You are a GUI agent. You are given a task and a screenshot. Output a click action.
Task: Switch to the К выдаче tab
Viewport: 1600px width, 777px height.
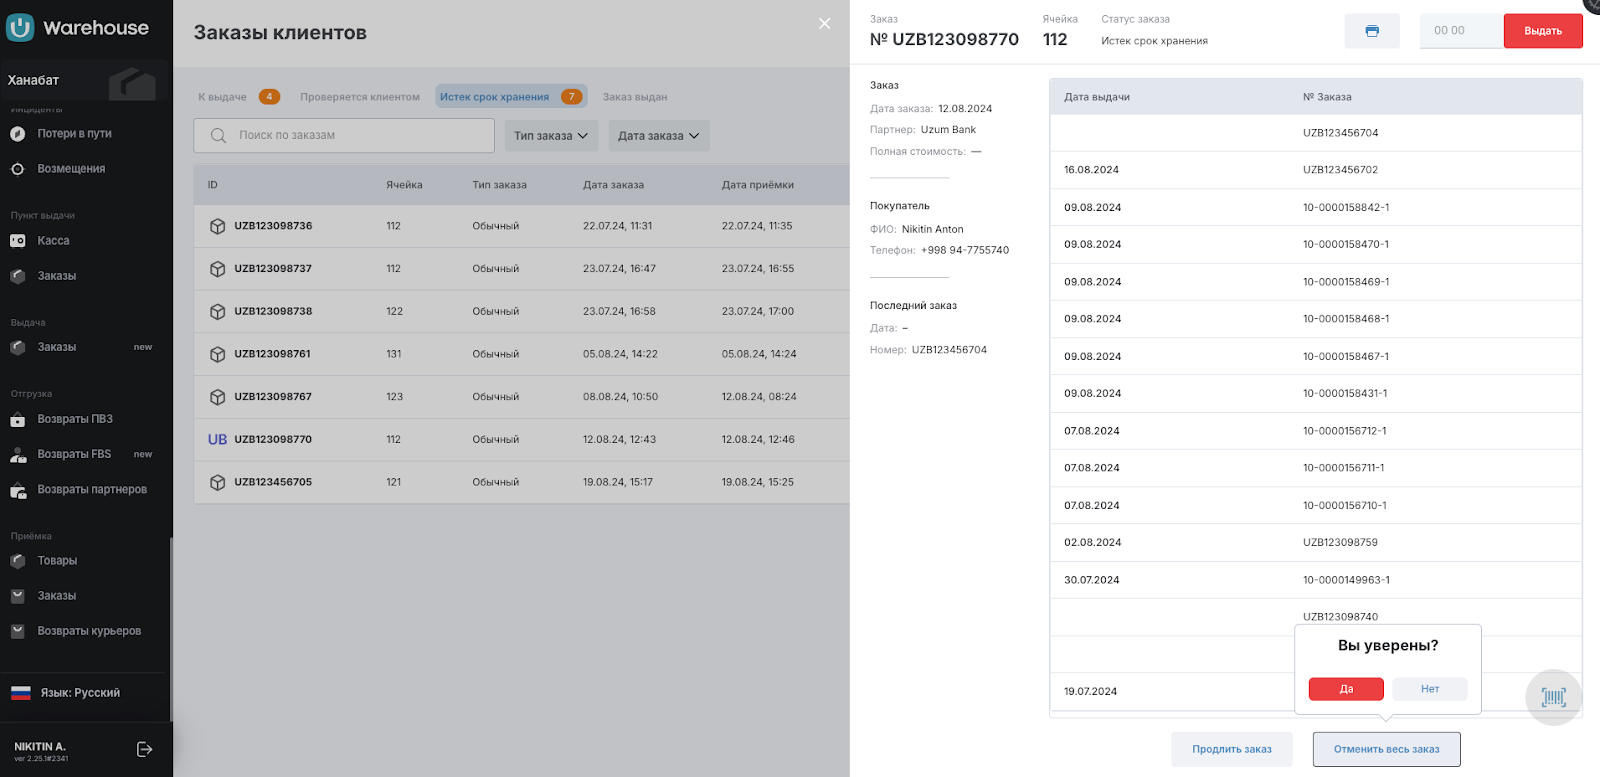point(223,97)
